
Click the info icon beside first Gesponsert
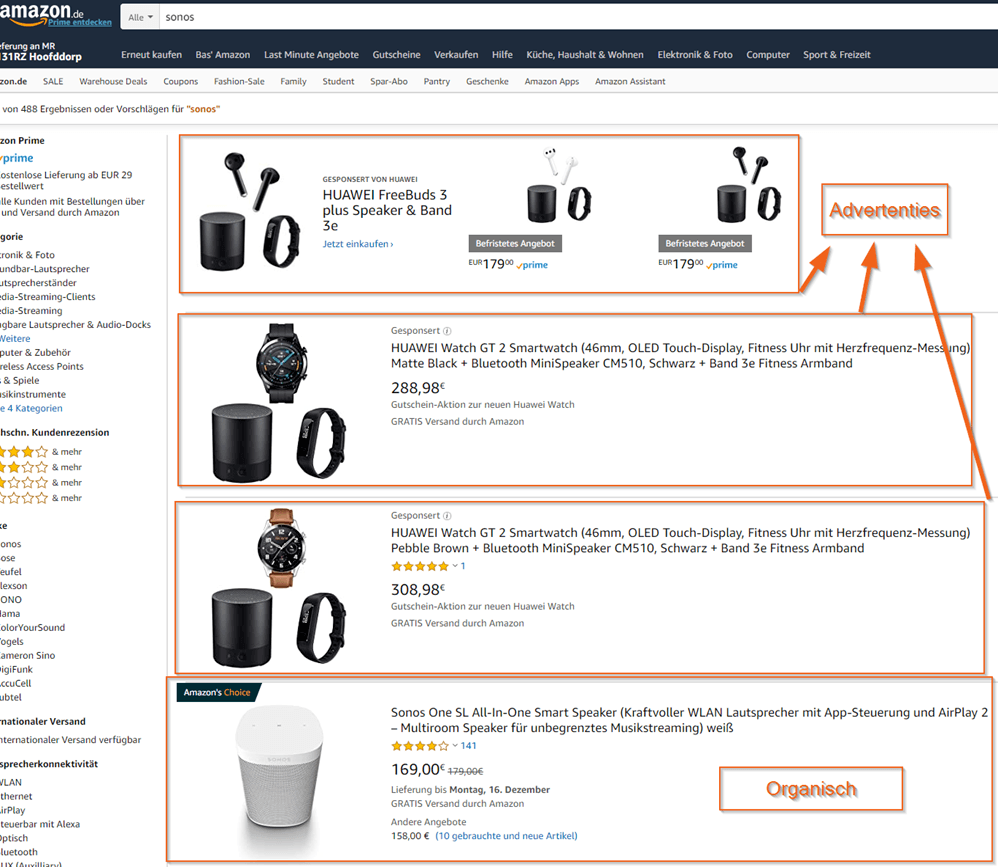point(447,331)
